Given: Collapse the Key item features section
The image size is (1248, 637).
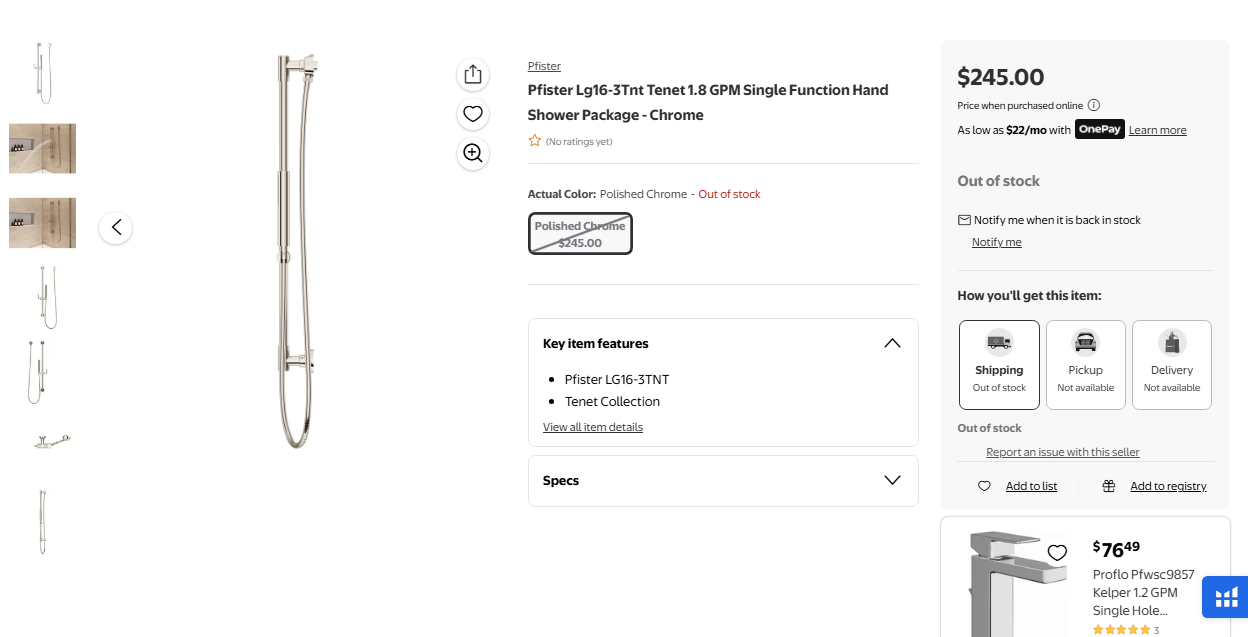Looking at the screenshot, I should point(892,343).
